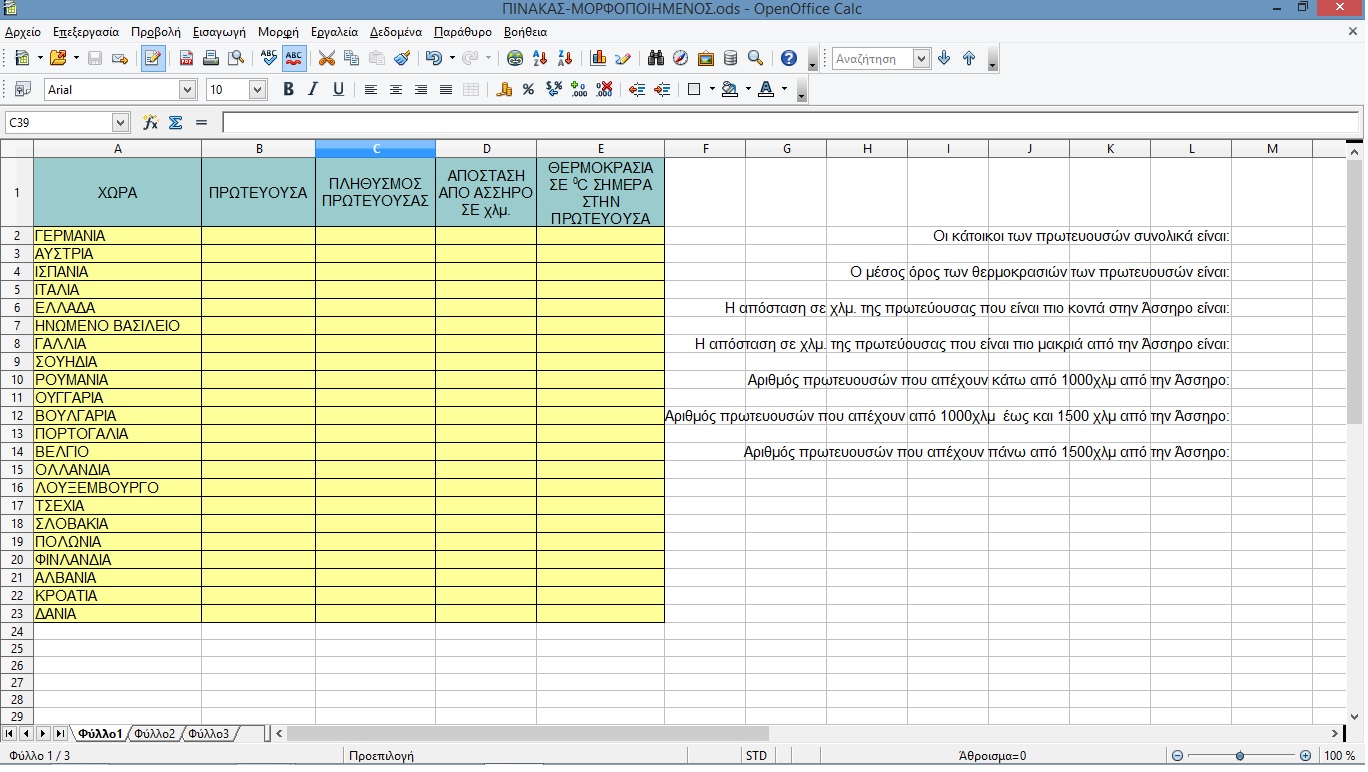Open the Δεδομένα menu

tap(396, 32)
